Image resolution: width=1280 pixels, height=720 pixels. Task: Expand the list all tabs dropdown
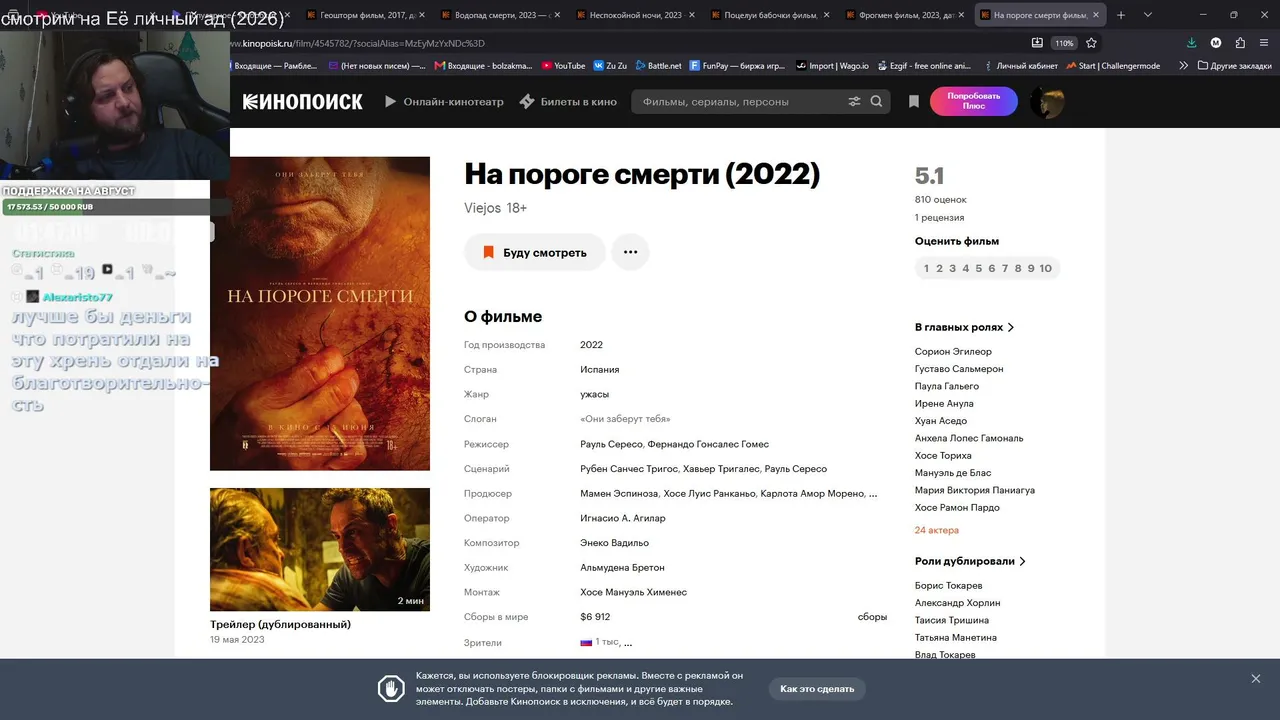point(1148,15)
